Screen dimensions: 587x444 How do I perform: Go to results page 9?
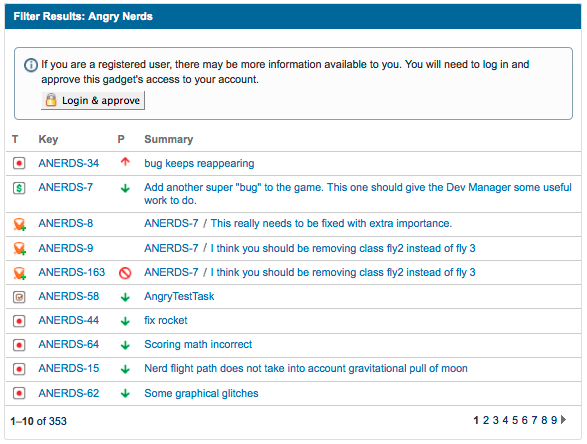point(554,420)
